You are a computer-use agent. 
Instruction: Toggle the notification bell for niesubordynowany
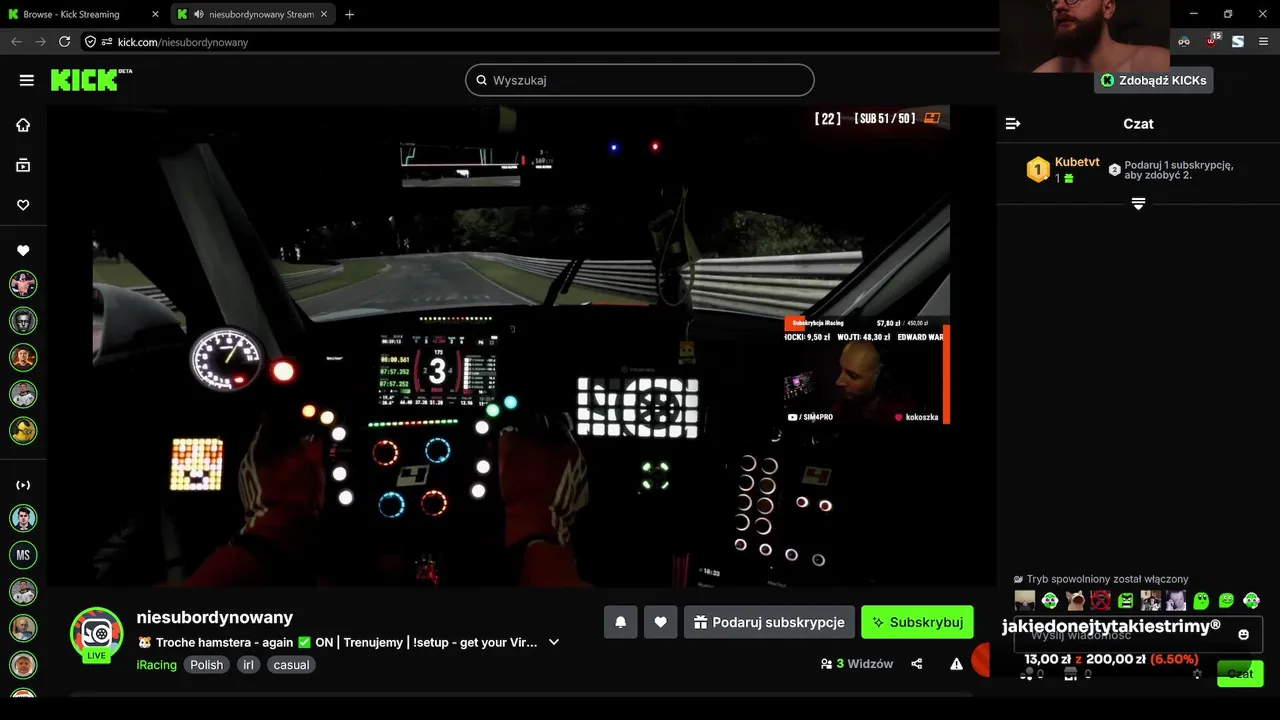(620, 622)
